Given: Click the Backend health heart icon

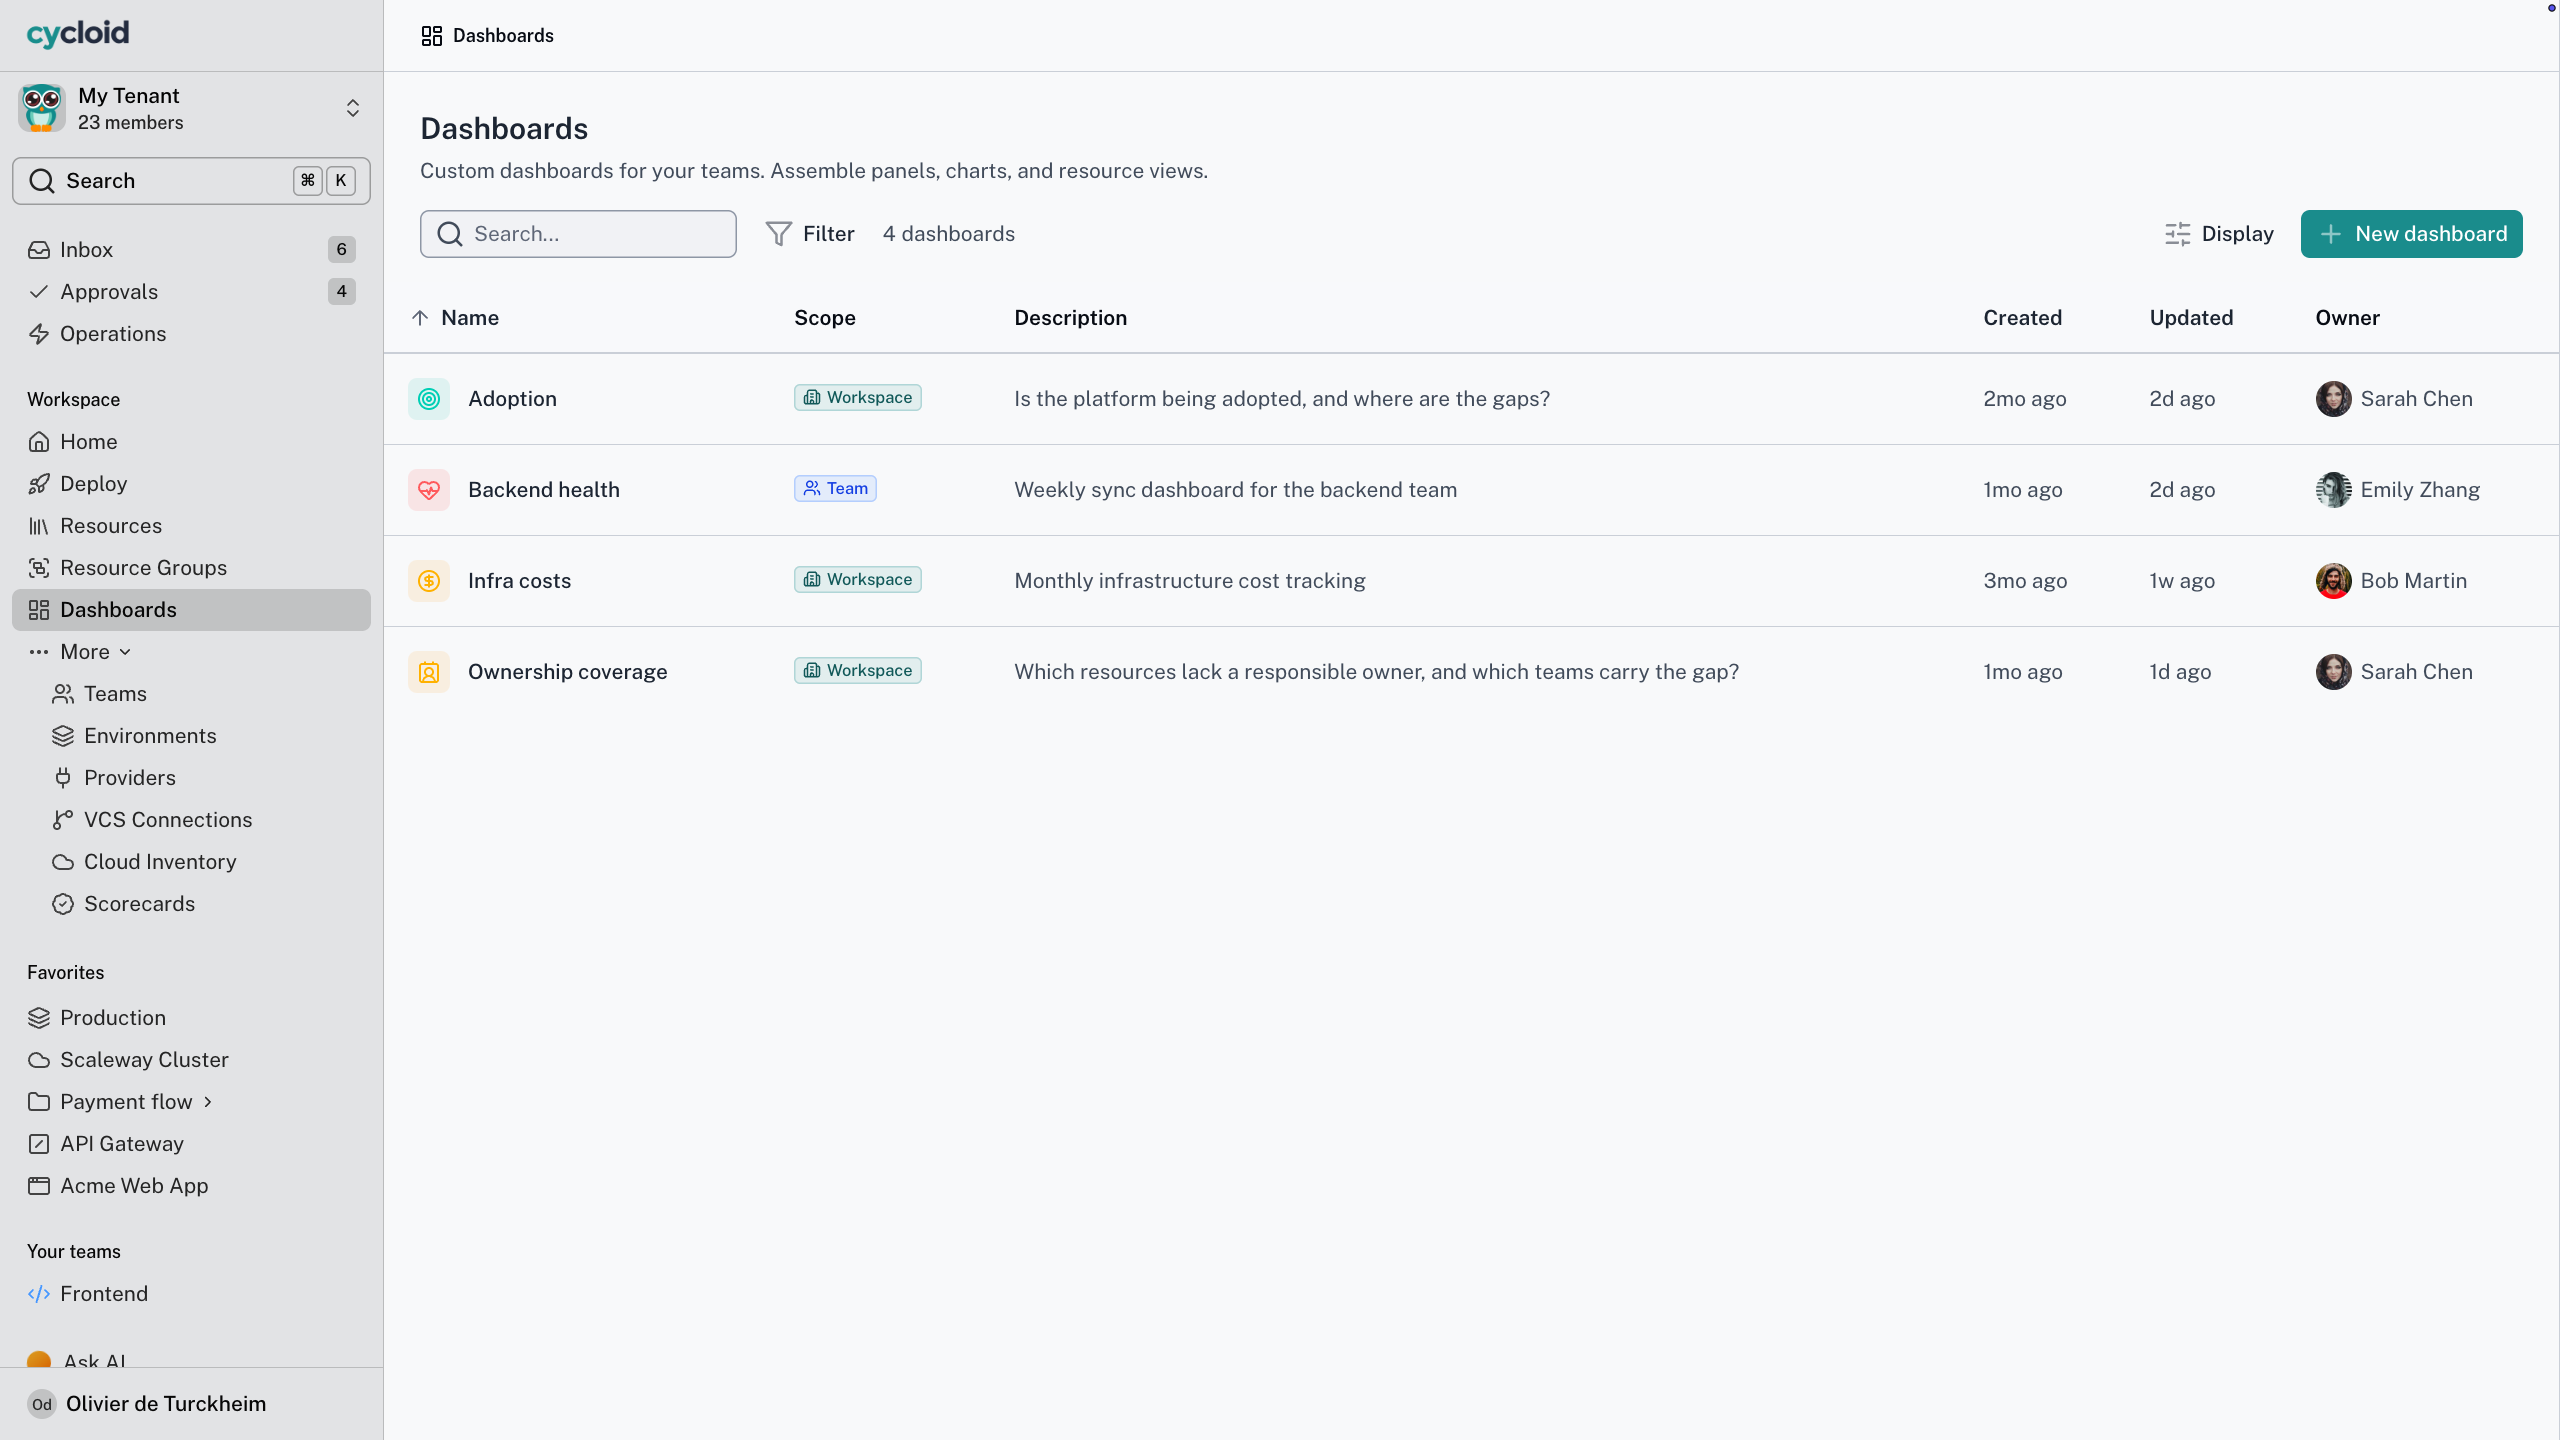Looking at the screenshot, I should tap(429, 490).
